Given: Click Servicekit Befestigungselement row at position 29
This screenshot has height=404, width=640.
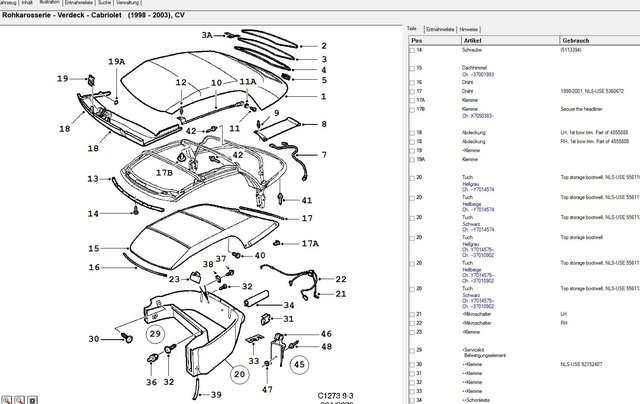Looking at the screenshot, I should coord(524,353).
